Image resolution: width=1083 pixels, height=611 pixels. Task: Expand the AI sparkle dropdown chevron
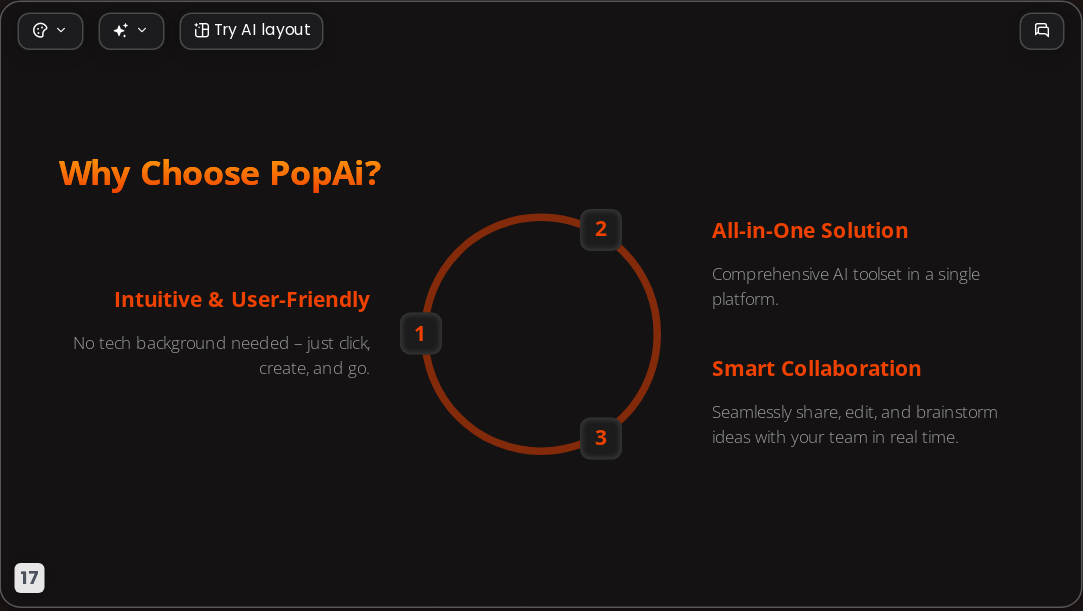(x=142, y=30)
